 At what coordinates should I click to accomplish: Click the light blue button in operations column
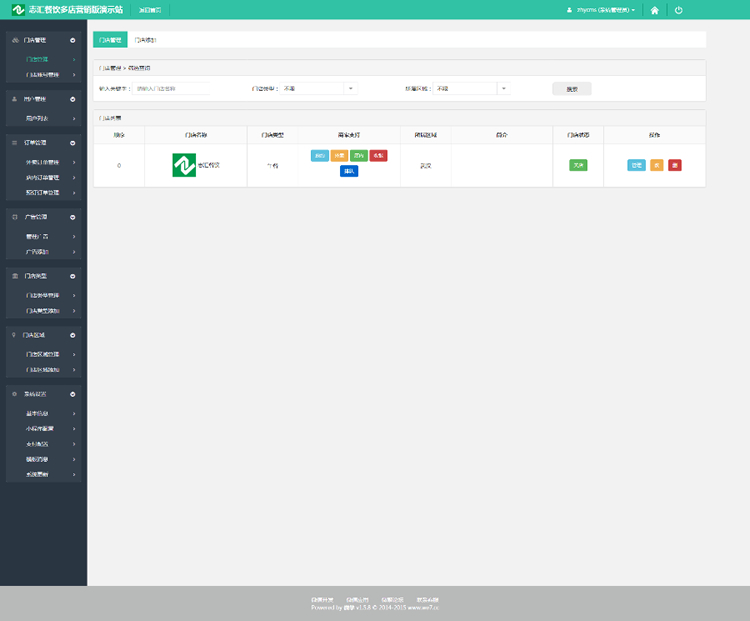pos(636,165)
